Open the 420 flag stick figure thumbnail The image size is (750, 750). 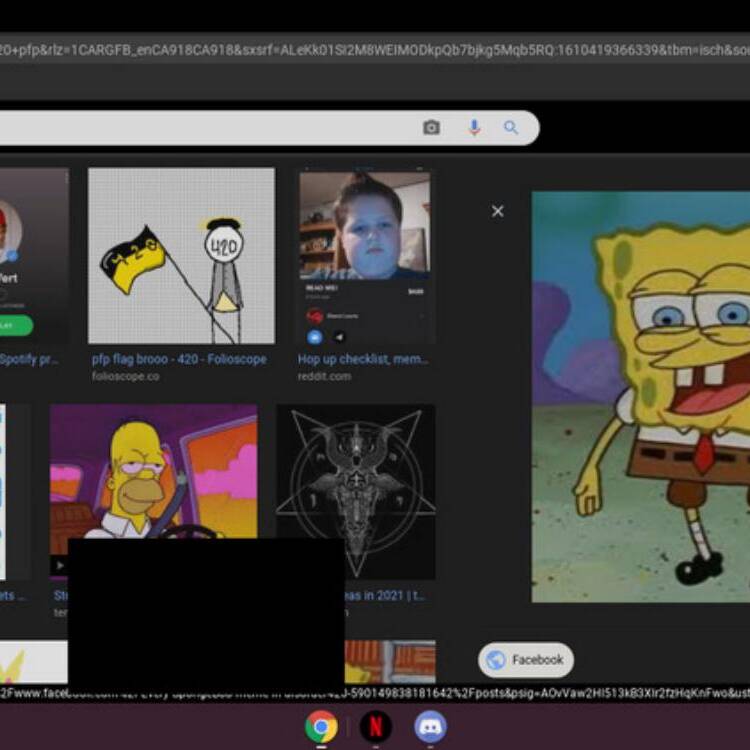181,255
